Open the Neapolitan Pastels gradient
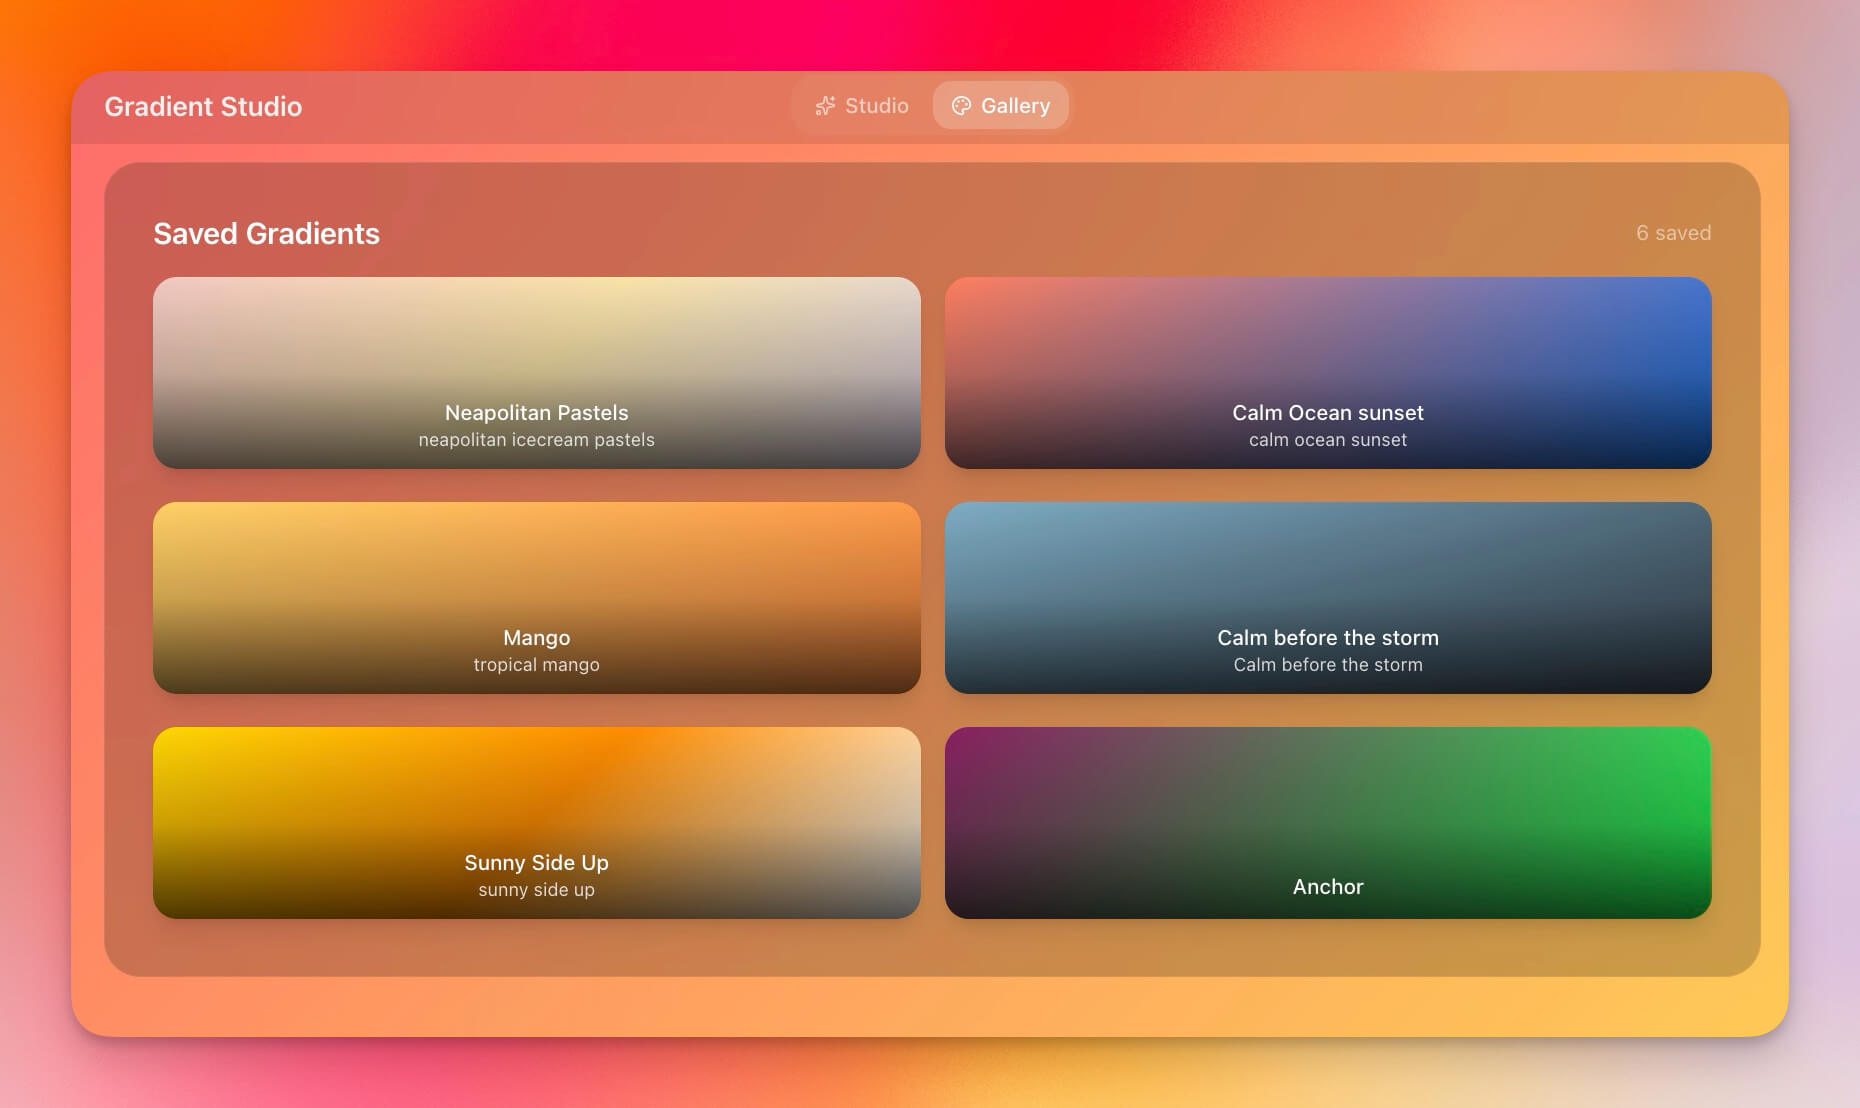The width and height of the screenshot is (1860, 1108). (536, 373)
